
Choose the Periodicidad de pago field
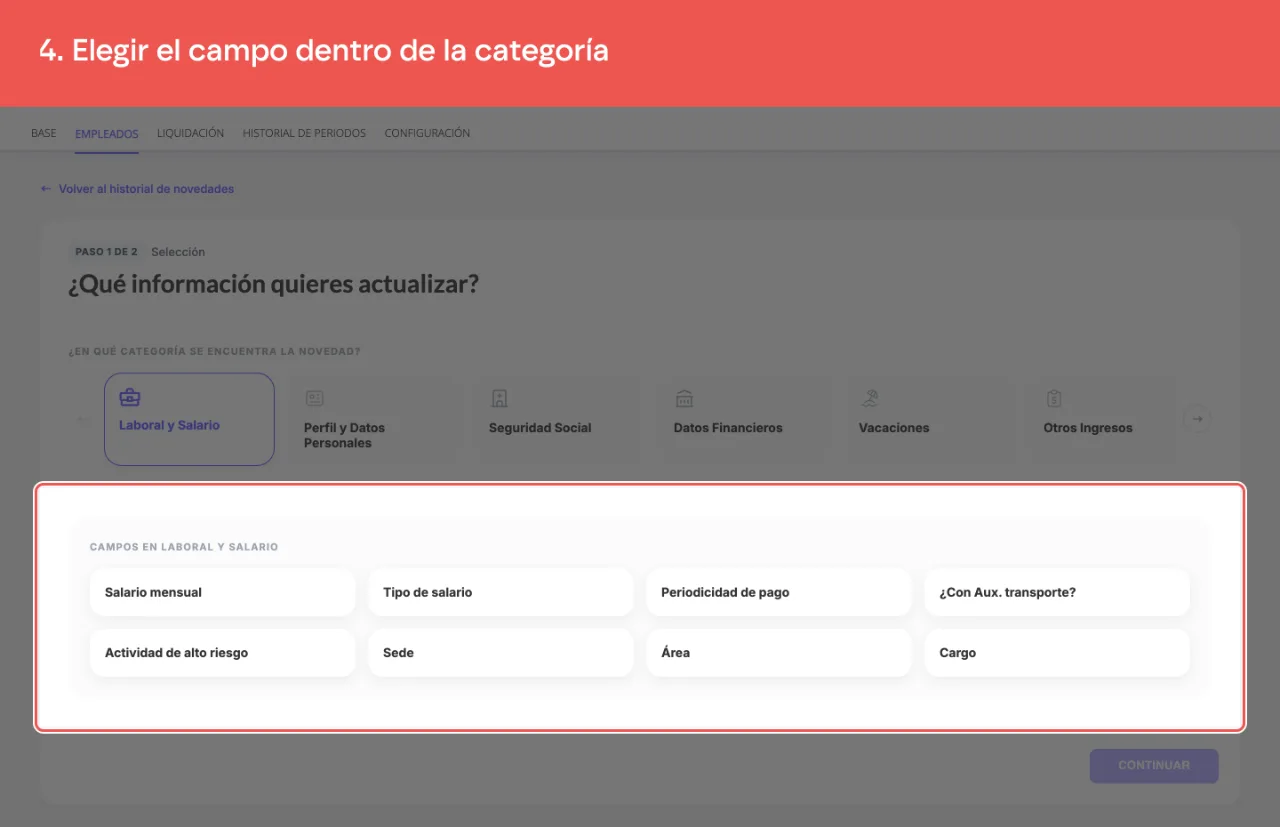(x=779, y=592)
